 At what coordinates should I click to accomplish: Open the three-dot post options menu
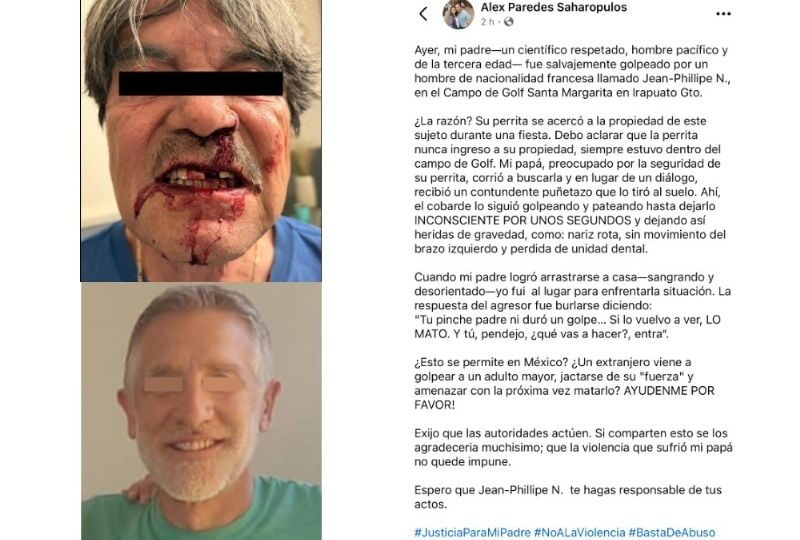(723, 14)
